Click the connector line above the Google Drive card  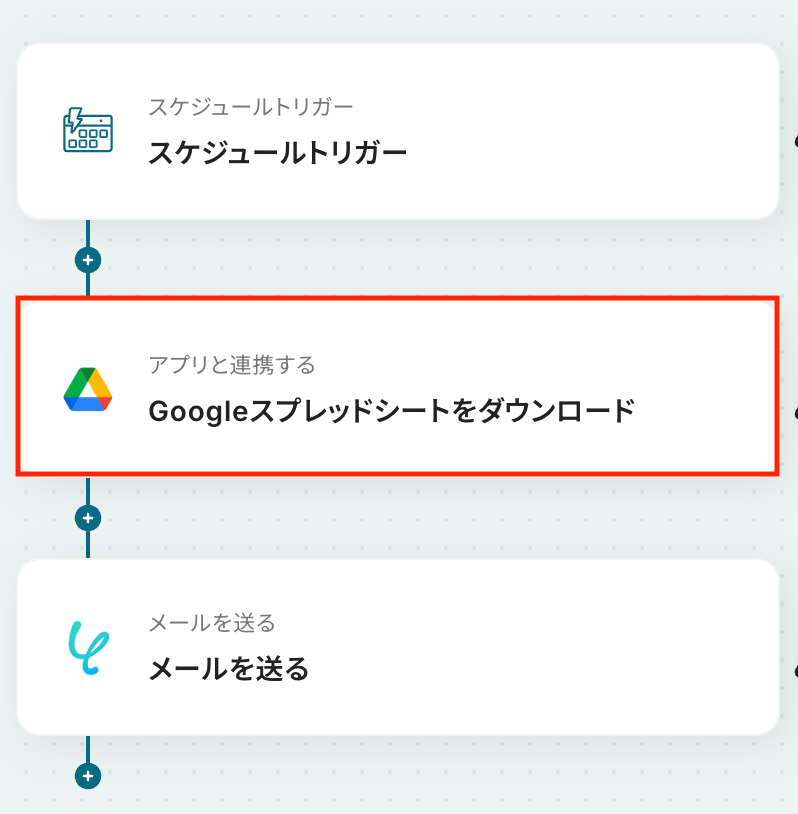point(88,285)
